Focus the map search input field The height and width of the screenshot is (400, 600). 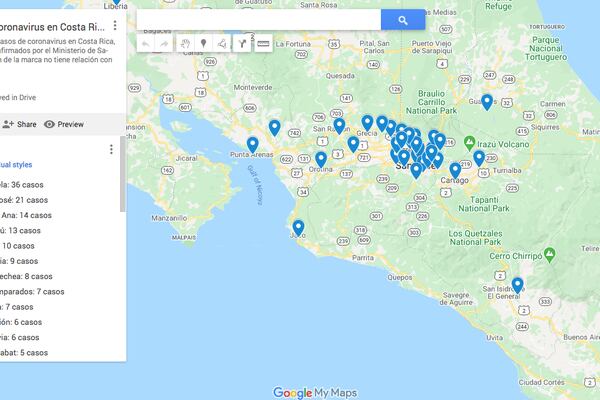(x=259, y=20)
